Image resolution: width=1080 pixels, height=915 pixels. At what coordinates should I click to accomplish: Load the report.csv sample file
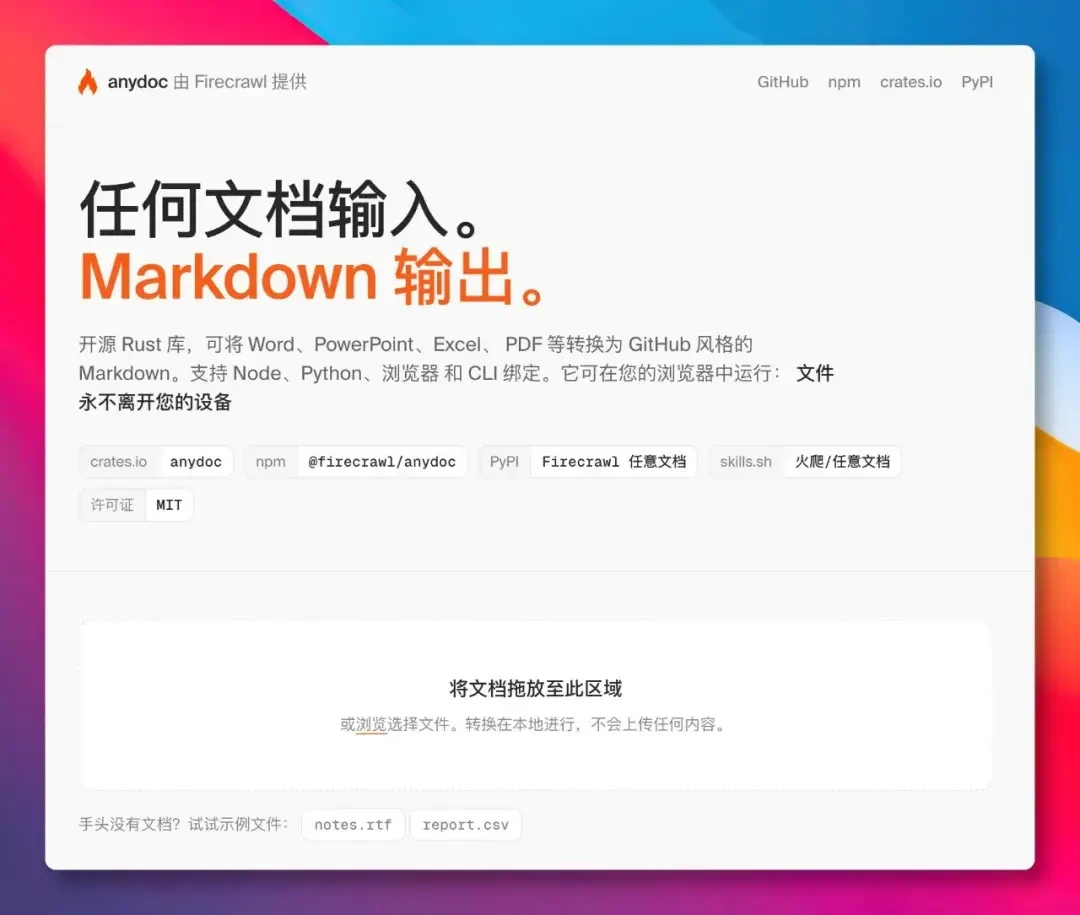pyautogui.click(x=466, y=825)
